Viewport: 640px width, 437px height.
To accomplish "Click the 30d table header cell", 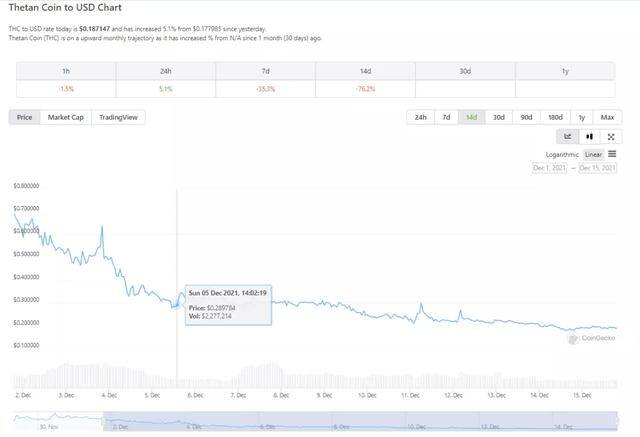I will (x=465, y=71).
